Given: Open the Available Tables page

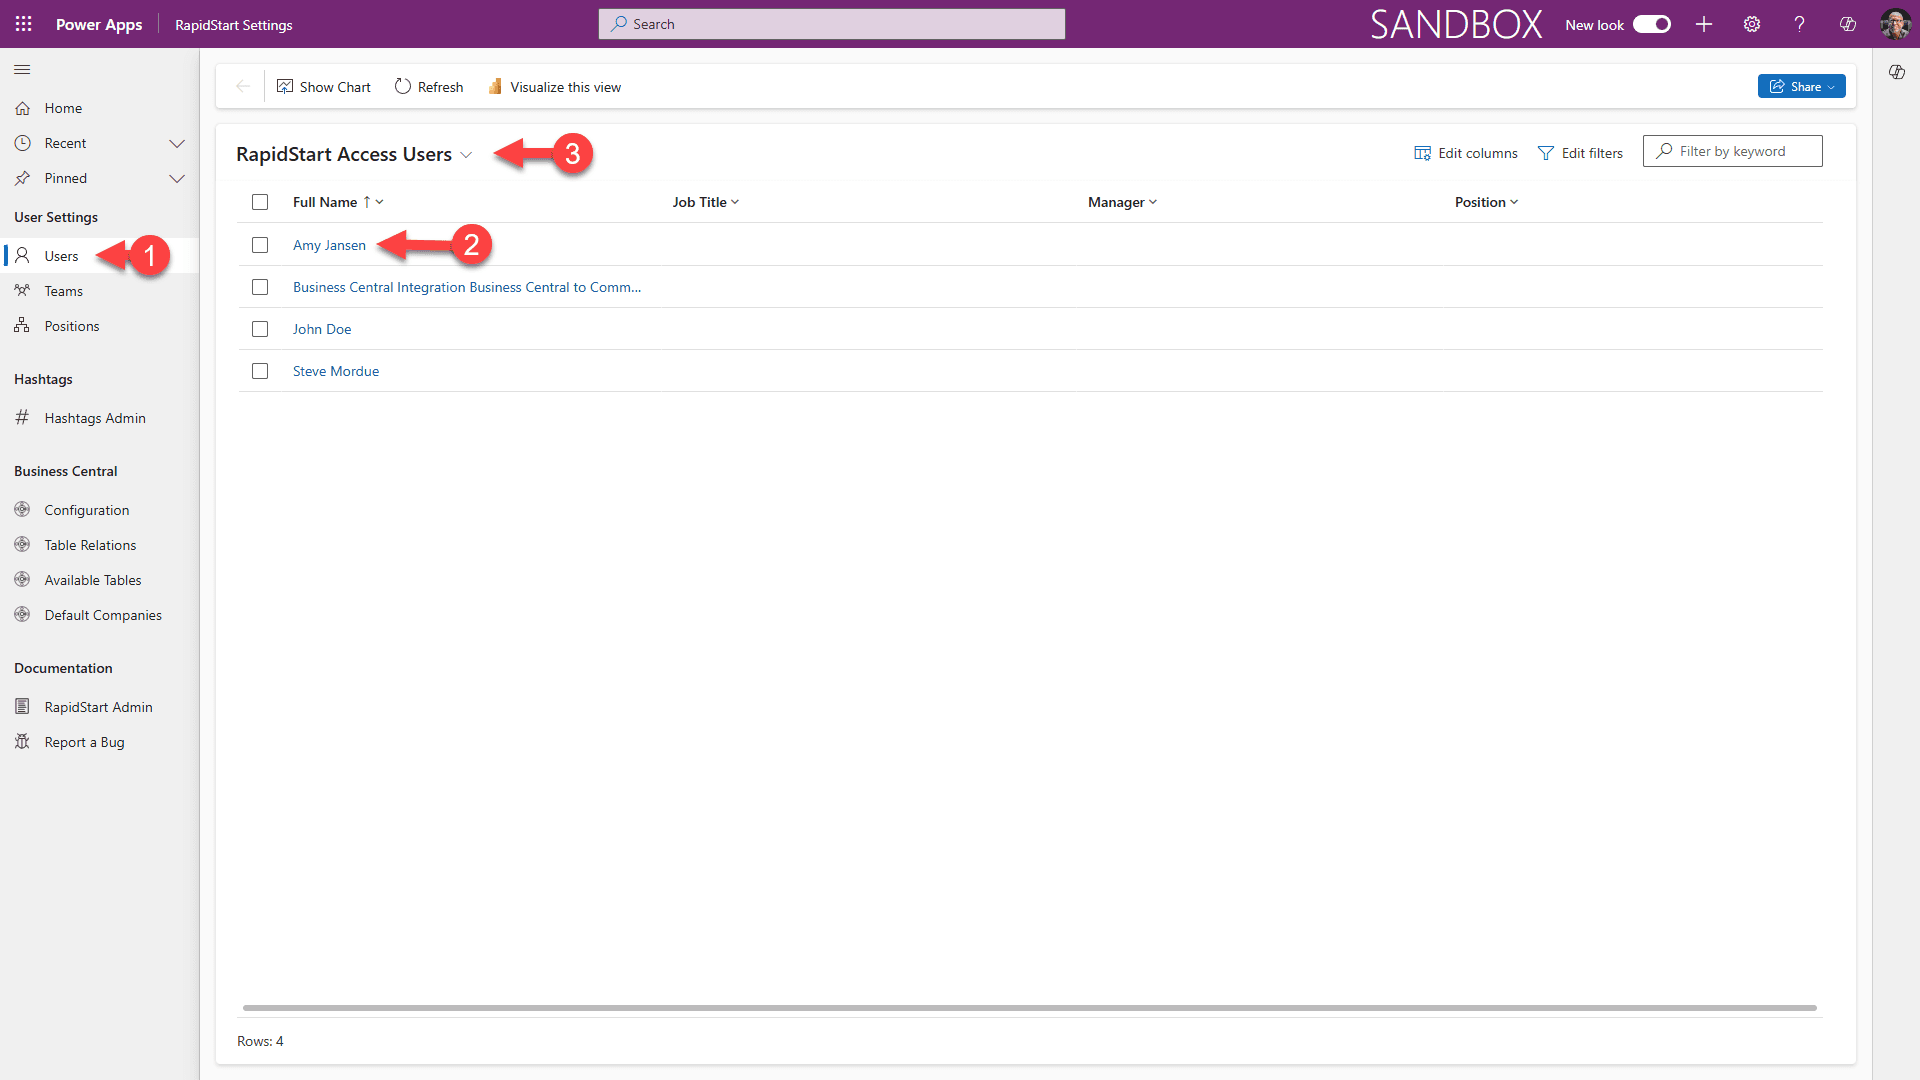Looking at the screenshot, I should [92, 579].
